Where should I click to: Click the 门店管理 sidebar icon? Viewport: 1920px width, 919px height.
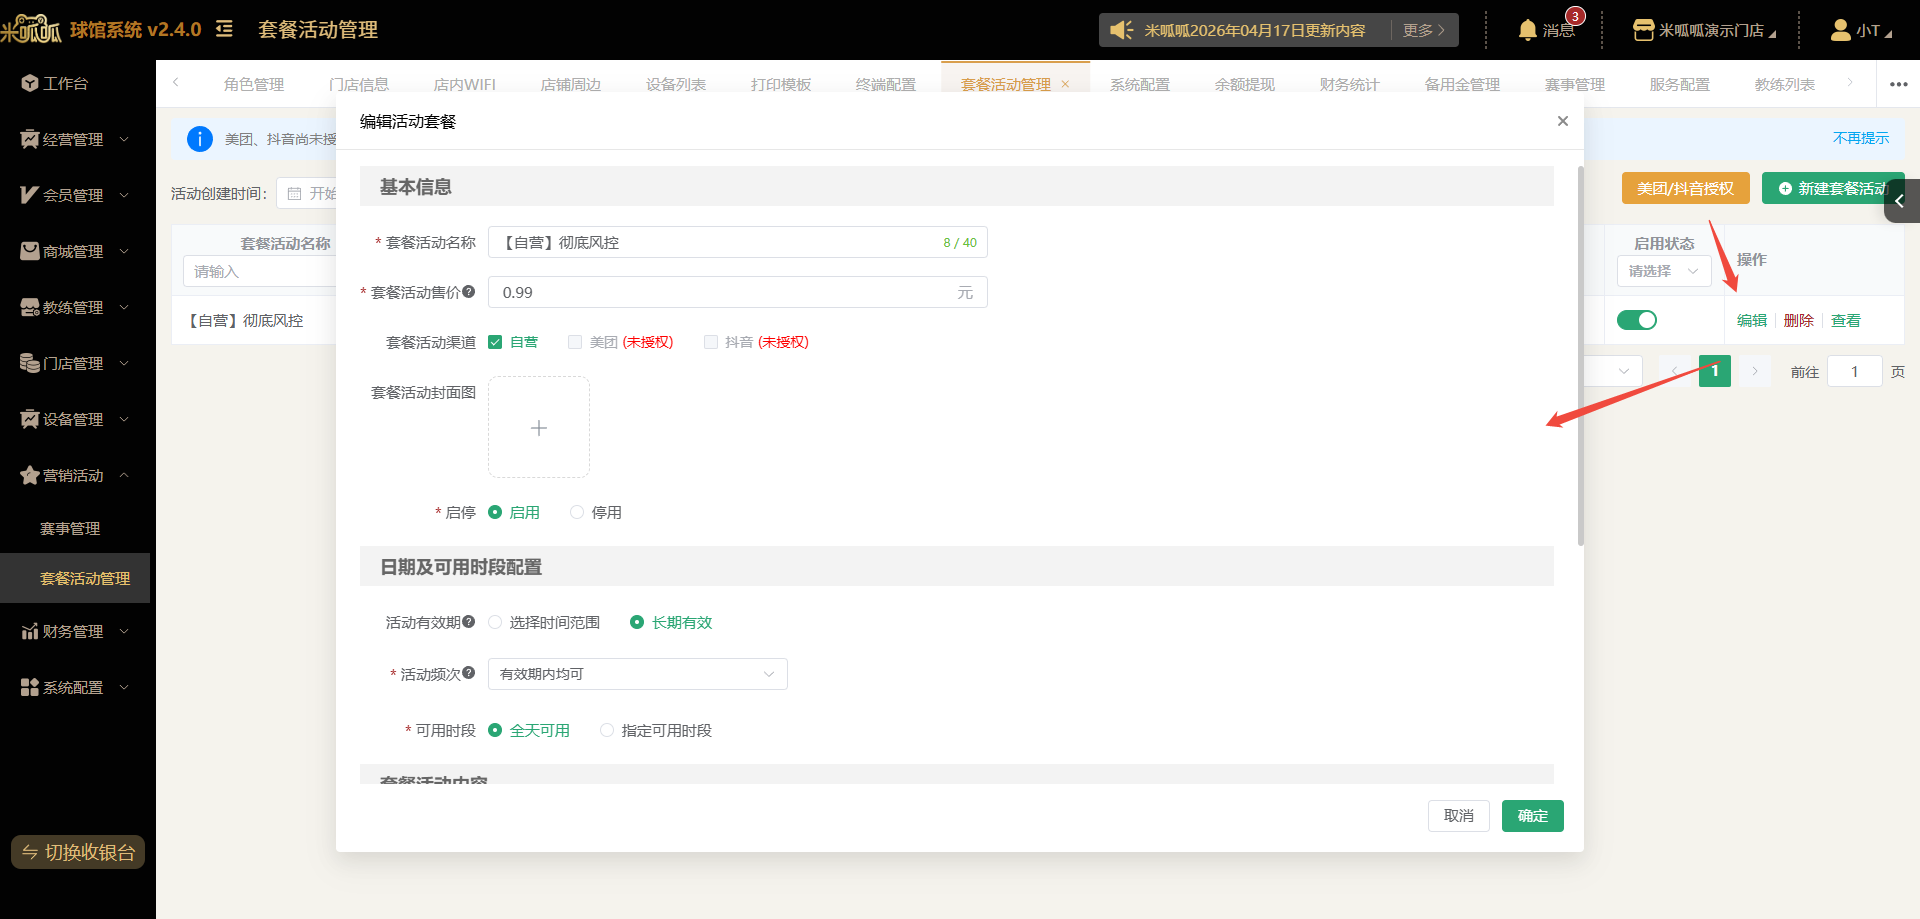click(30, 363)
